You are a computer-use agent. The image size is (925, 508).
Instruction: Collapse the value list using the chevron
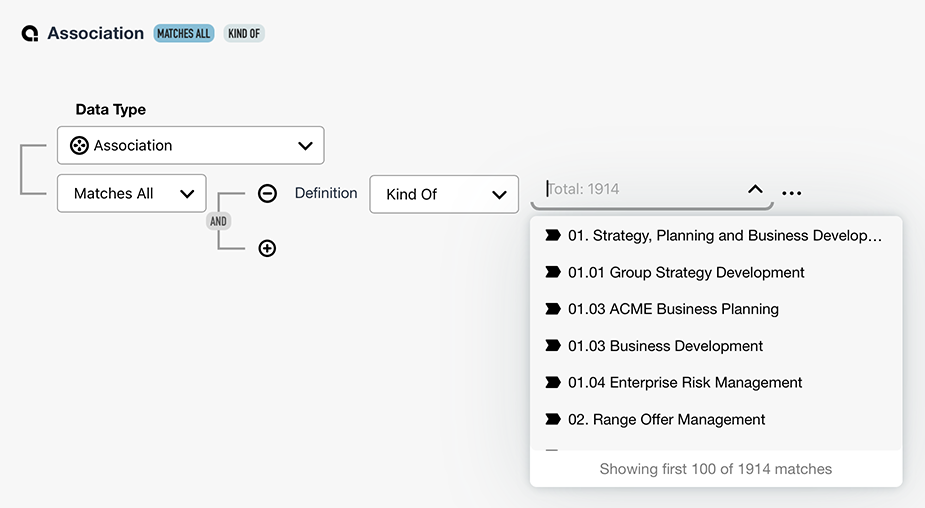pyautogui.click(x=755, y=189)
